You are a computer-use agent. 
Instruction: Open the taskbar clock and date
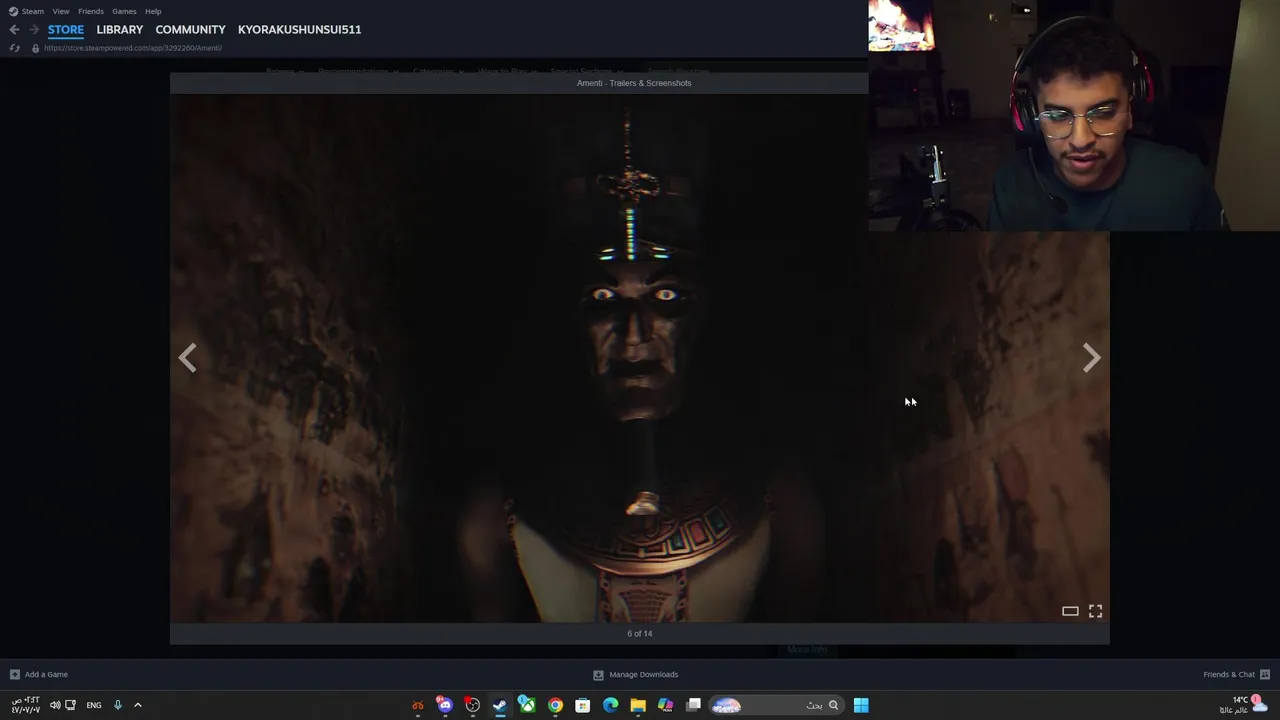[x=25, y=705]
